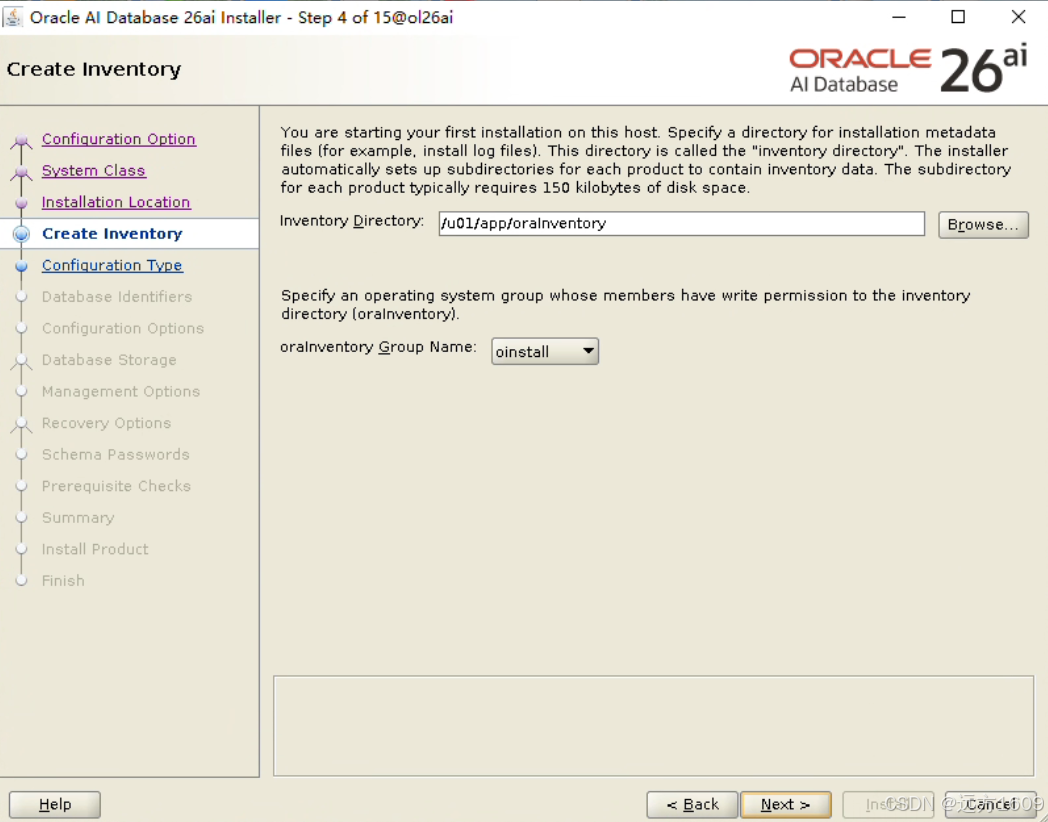The height and width of the screenshot is (822, 1048).
Task: Click the Create Inventory active step bullet
Action: coord(21,234)
